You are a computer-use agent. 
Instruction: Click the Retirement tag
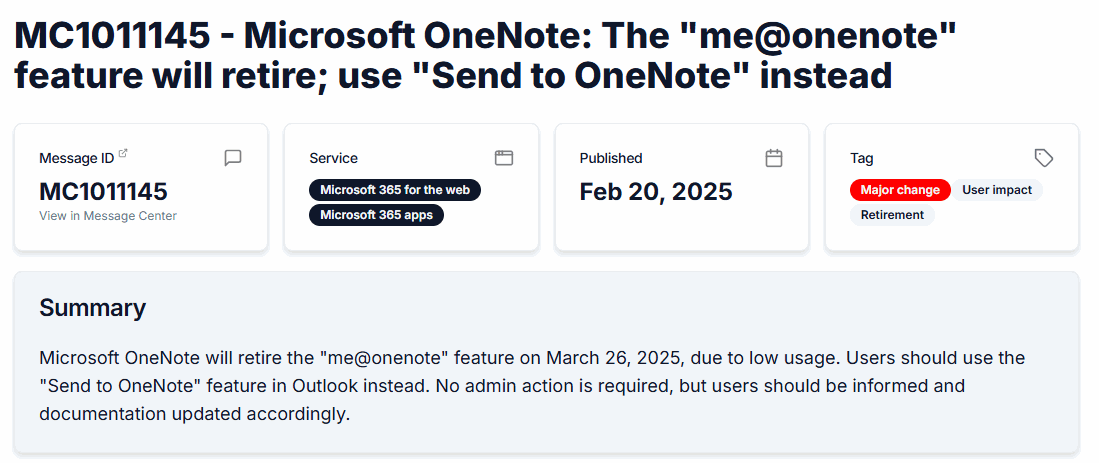tap(892, 215)
